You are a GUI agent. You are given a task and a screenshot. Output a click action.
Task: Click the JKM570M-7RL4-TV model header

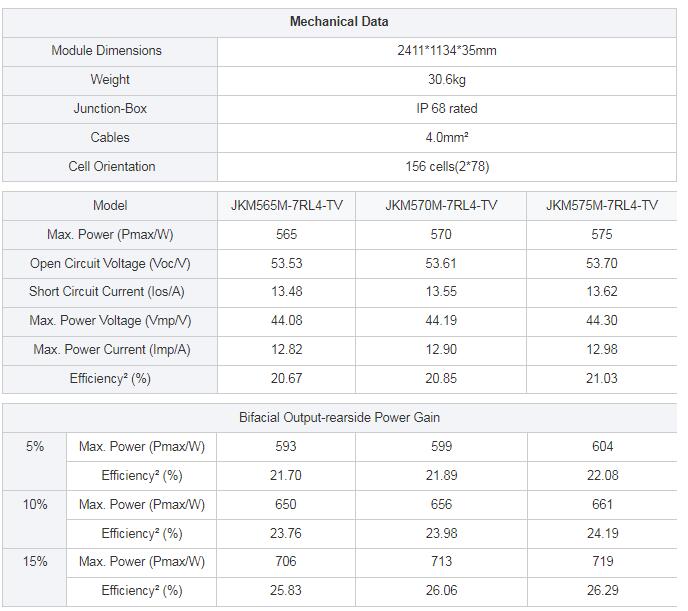click(441, 205)
